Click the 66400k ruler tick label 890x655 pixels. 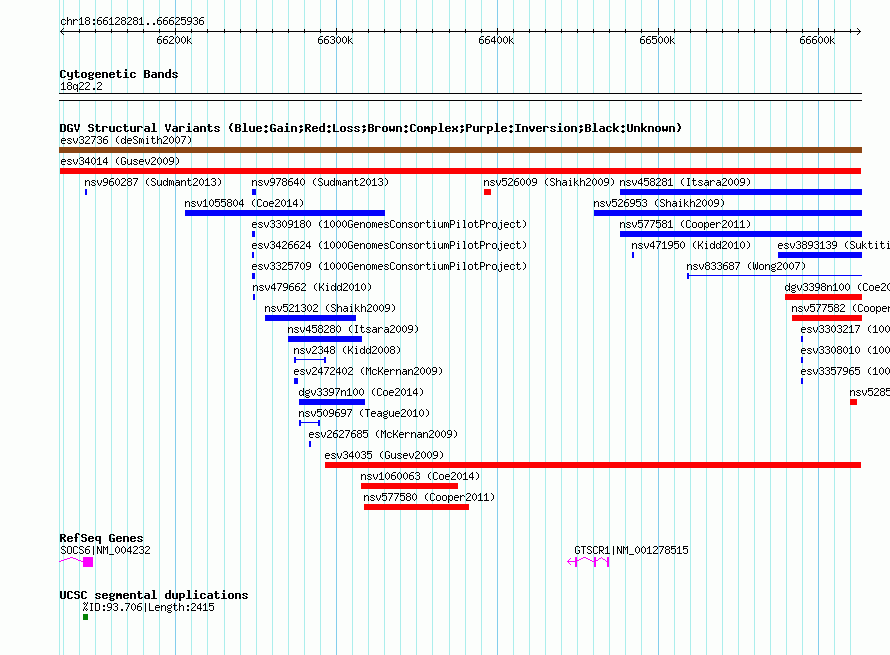tap(496, 40)
